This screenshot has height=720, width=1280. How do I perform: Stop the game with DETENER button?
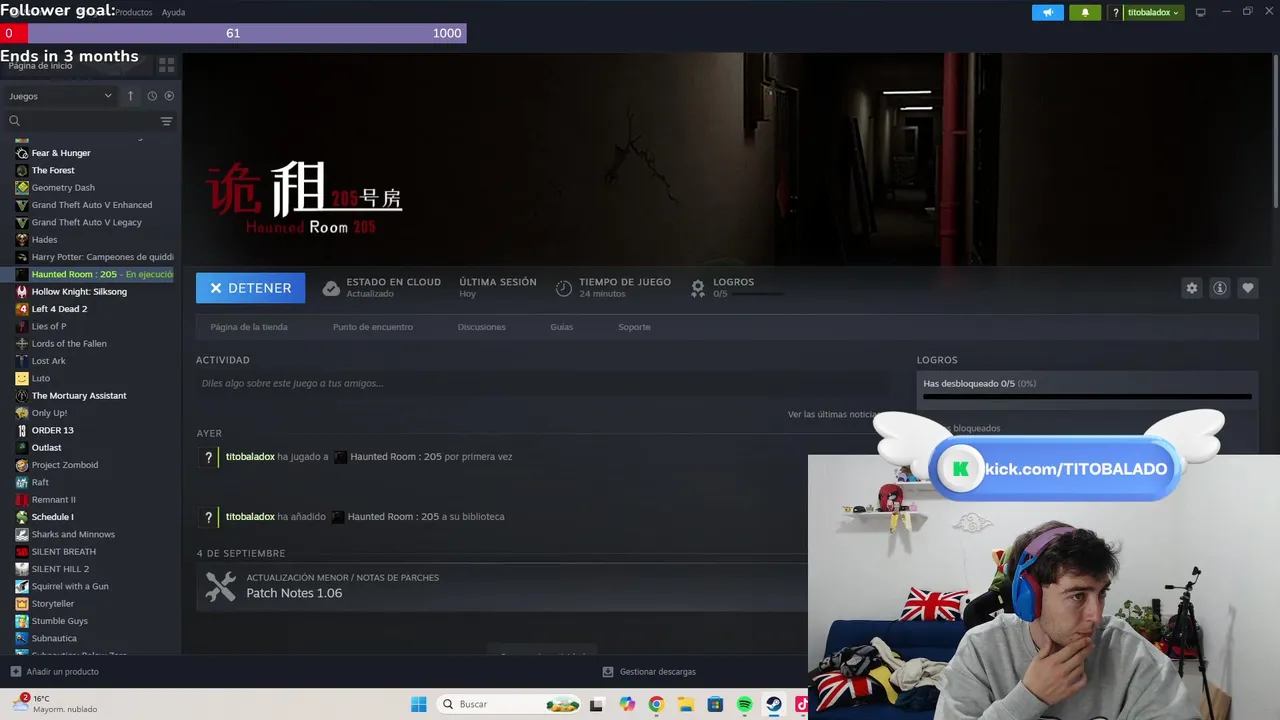pyautogui.click(x=250, y=288)
